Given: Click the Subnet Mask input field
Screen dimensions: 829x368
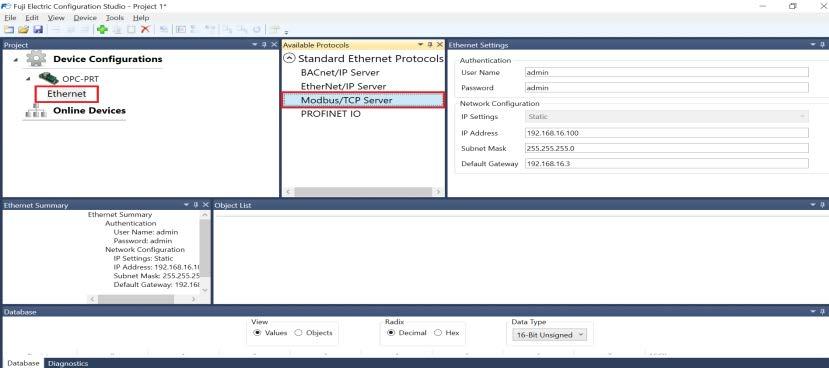Looking at the screenshot, I should [x=667, y=148].
